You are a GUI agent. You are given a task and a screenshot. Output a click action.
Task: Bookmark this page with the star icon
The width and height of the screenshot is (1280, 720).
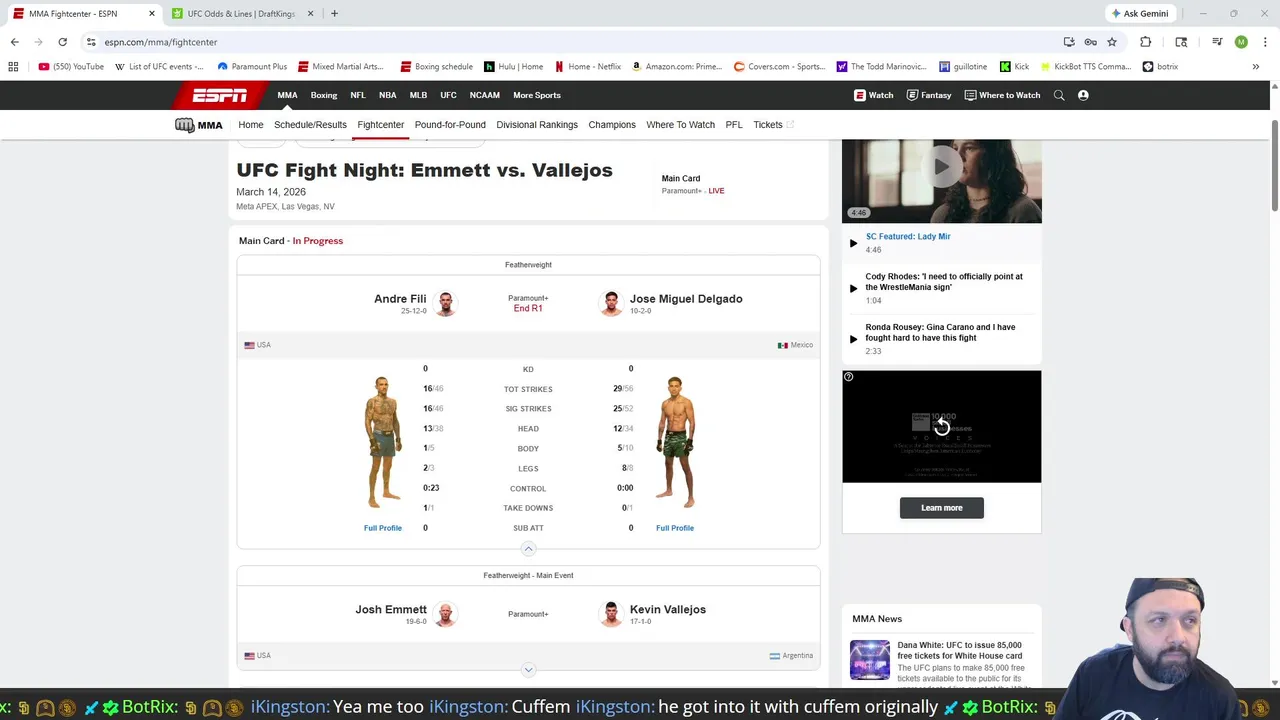1112,42
